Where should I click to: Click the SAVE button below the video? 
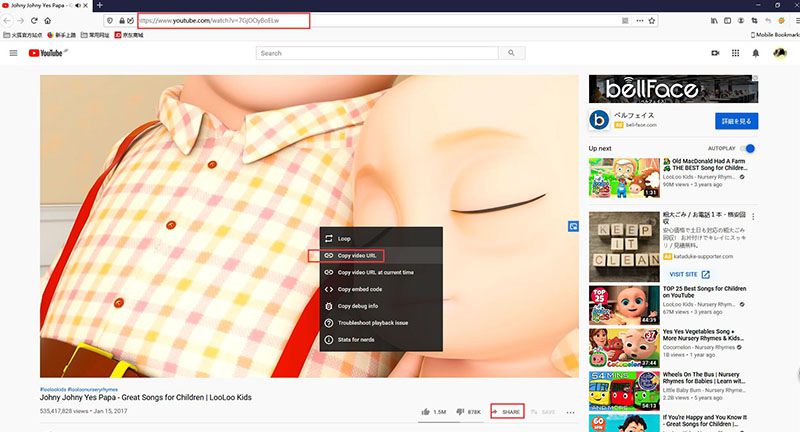pos(543,412)
